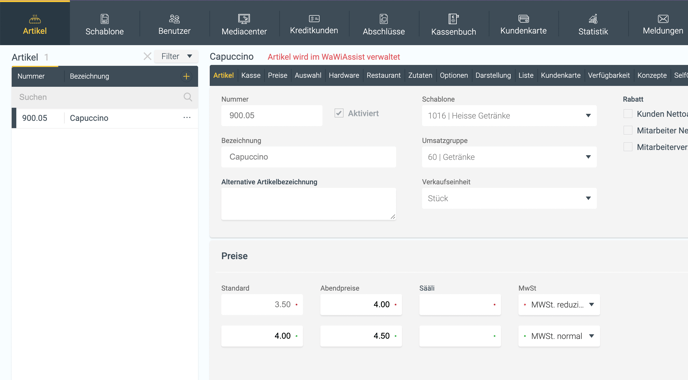Open Kundenkarte in top navigation

click(523, 25)
